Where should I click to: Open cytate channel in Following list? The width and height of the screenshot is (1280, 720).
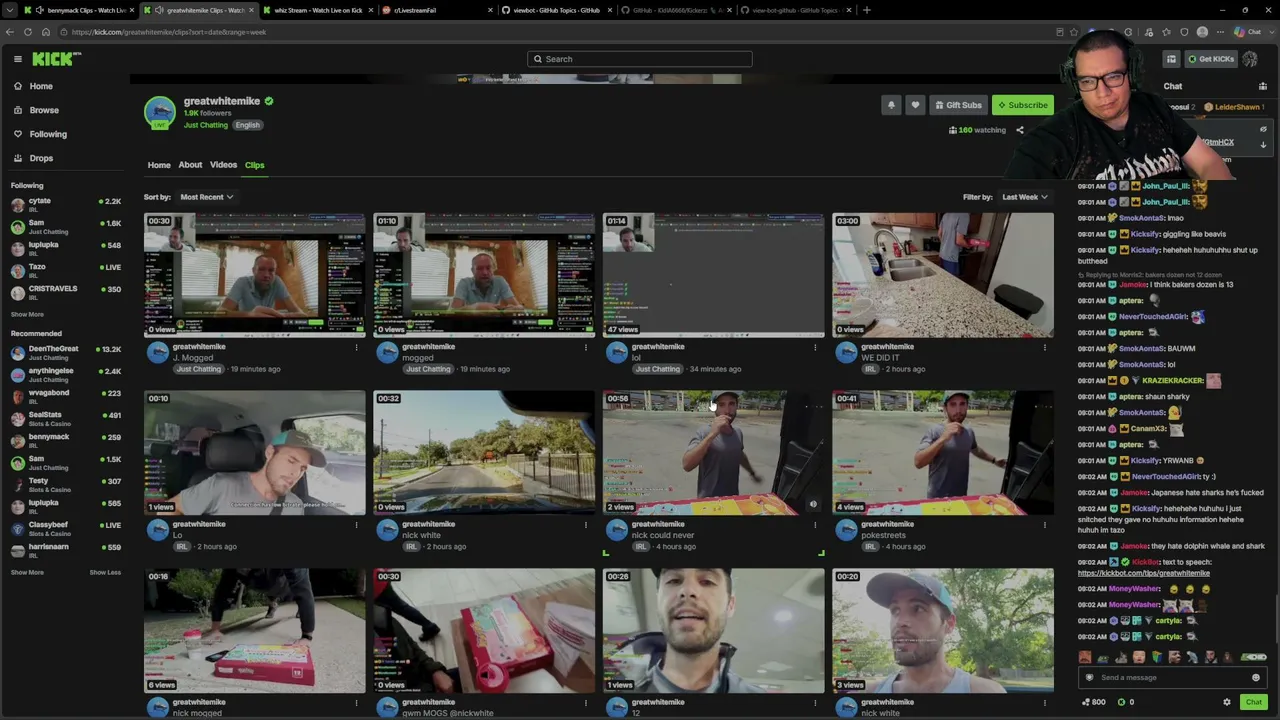point(65,205)
